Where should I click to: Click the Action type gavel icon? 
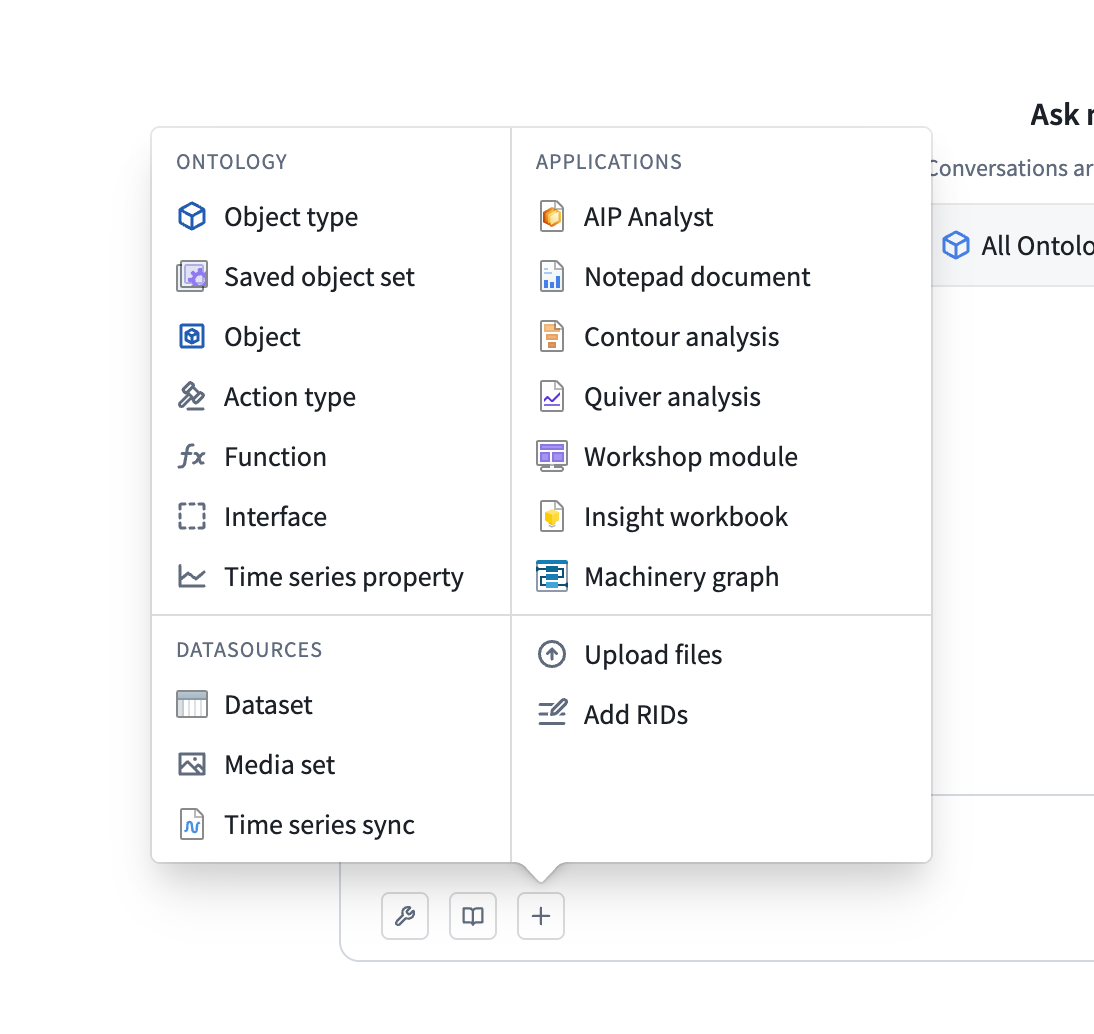[x=192, y=396]
